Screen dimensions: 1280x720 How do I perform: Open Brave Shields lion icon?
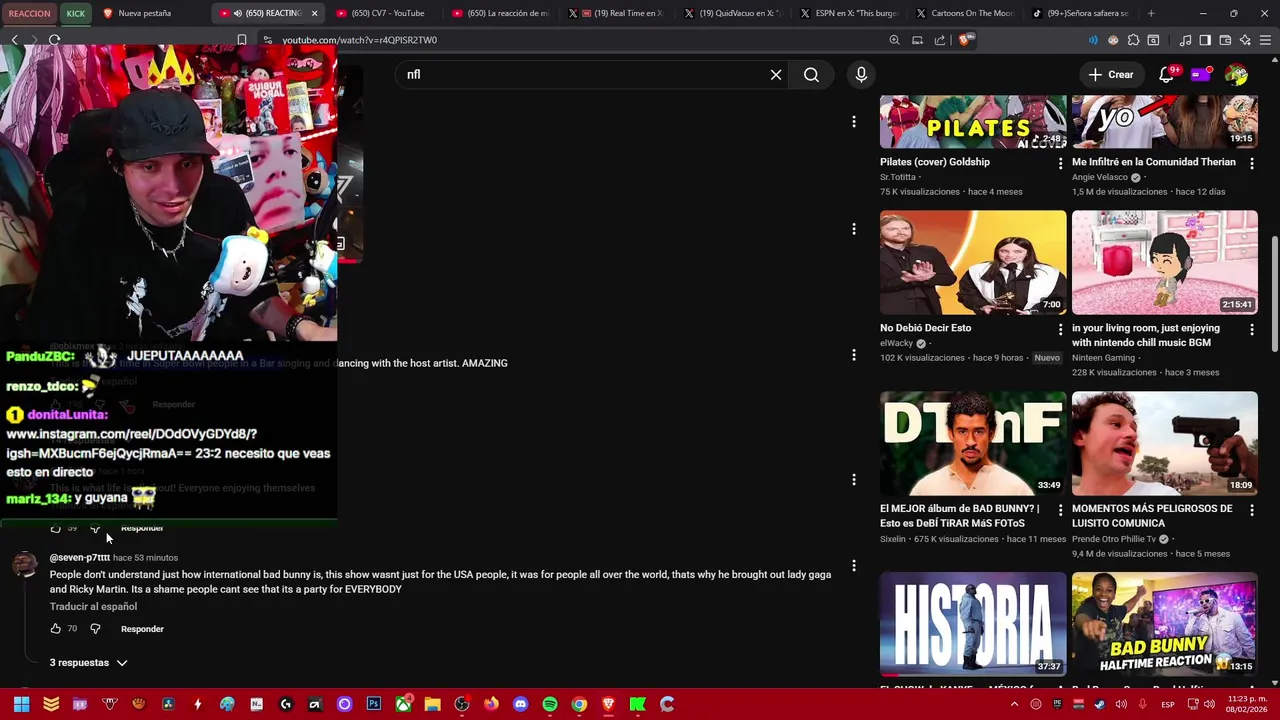click(965, 40)
